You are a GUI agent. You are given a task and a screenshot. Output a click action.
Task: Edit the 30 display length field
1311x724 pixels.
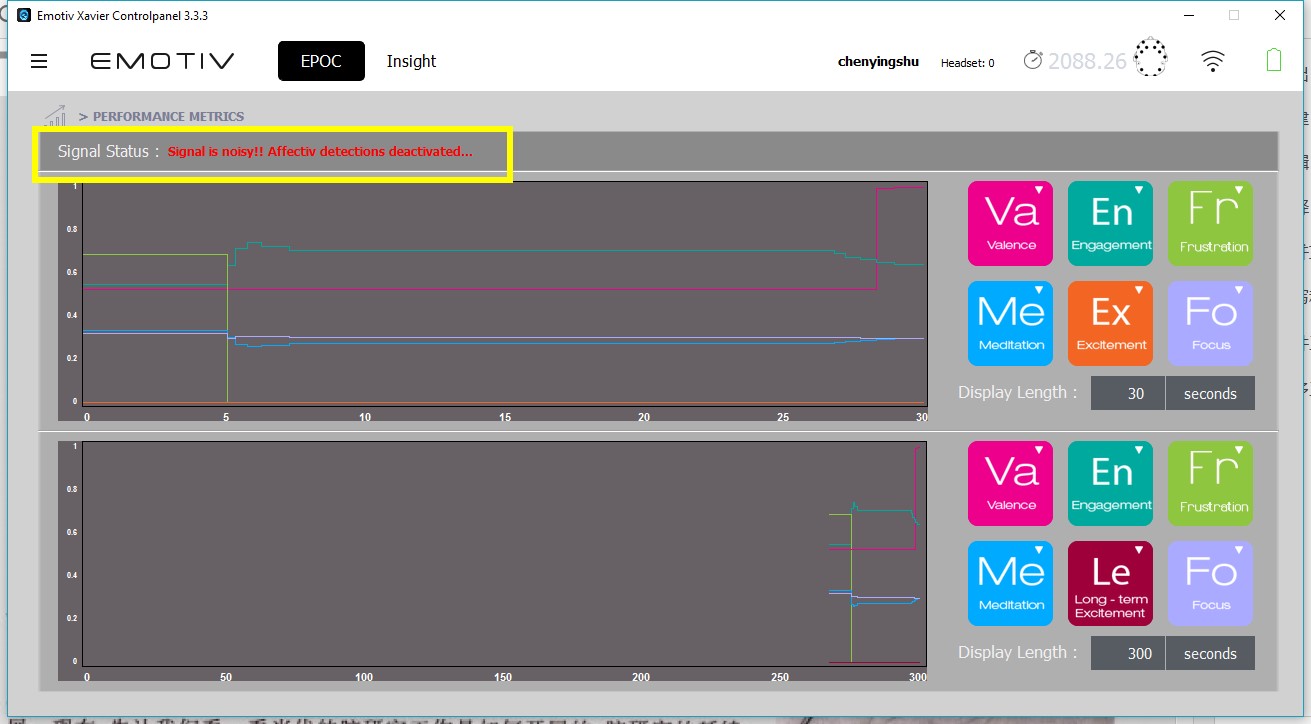[1127, 393]
